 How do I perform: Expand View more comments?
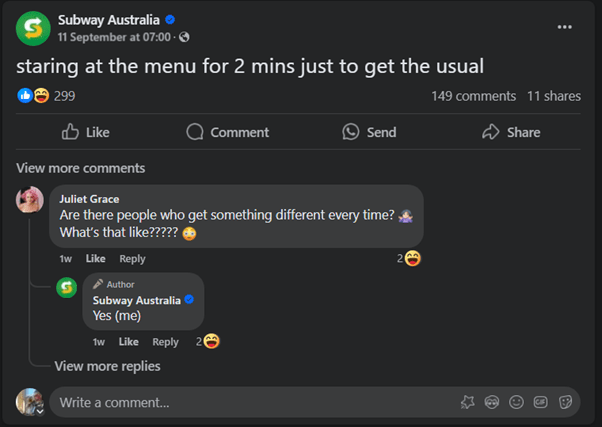coord(80,168)
